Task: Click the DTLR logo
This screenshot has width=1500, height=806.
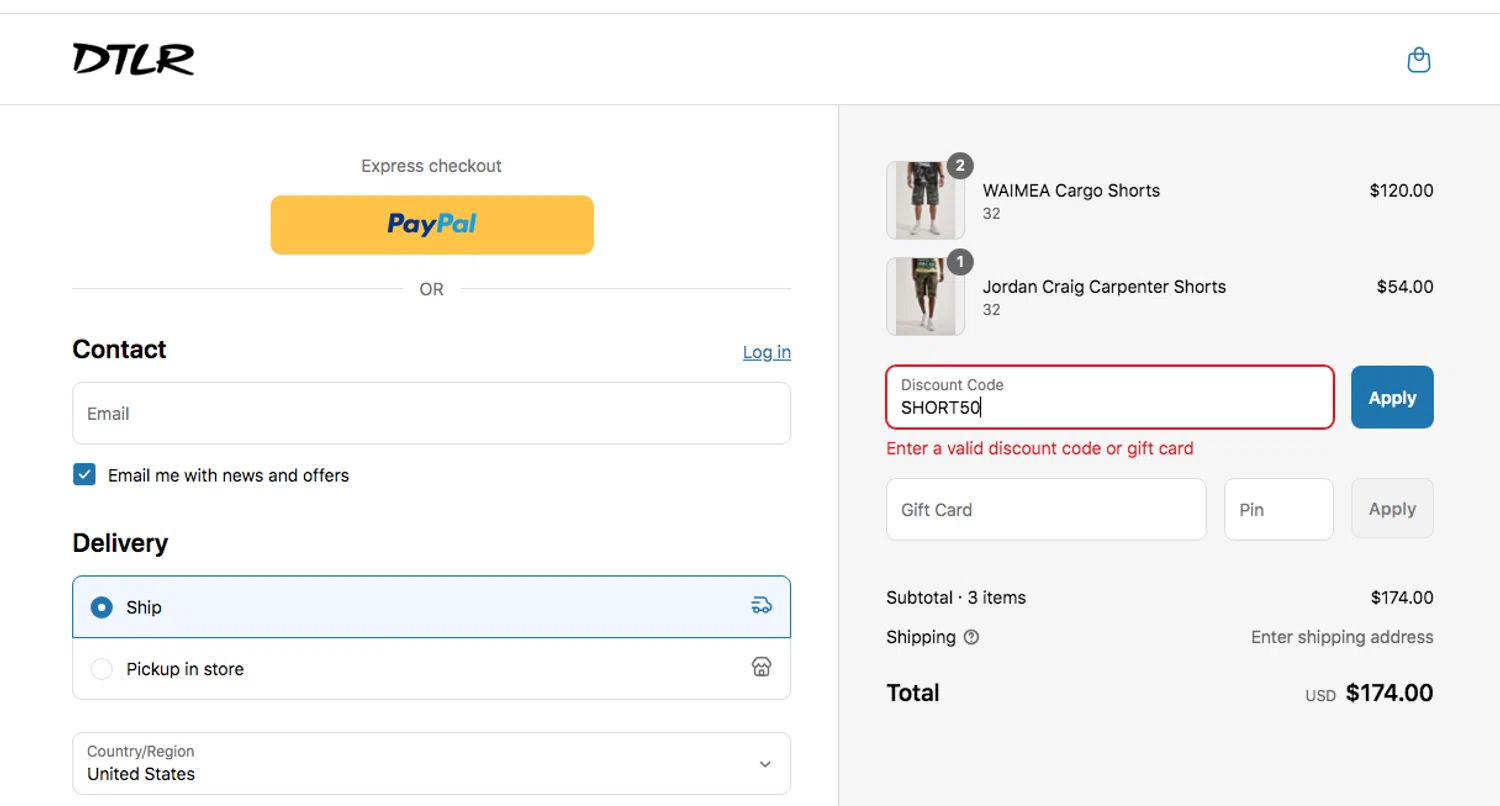Action: click(x=133, y=59)
